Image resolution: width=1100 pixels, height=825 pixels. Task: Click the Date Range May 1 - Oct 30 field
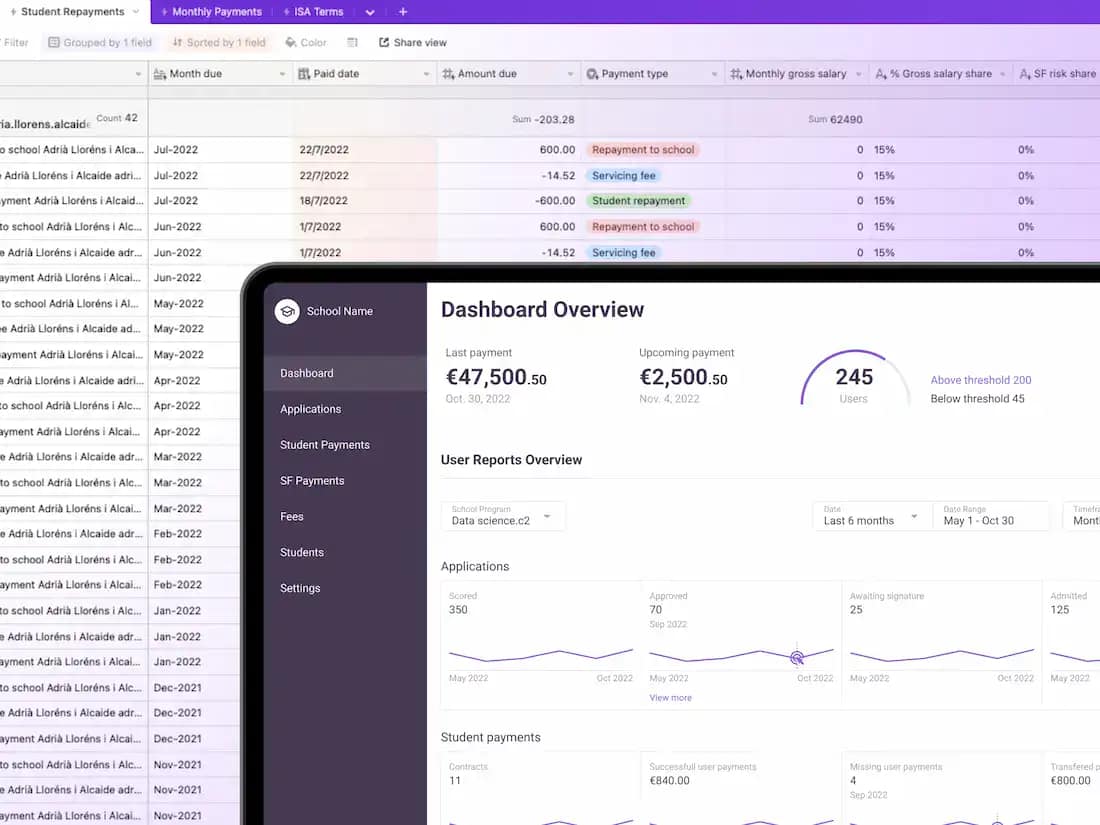(x=990, y=516)
